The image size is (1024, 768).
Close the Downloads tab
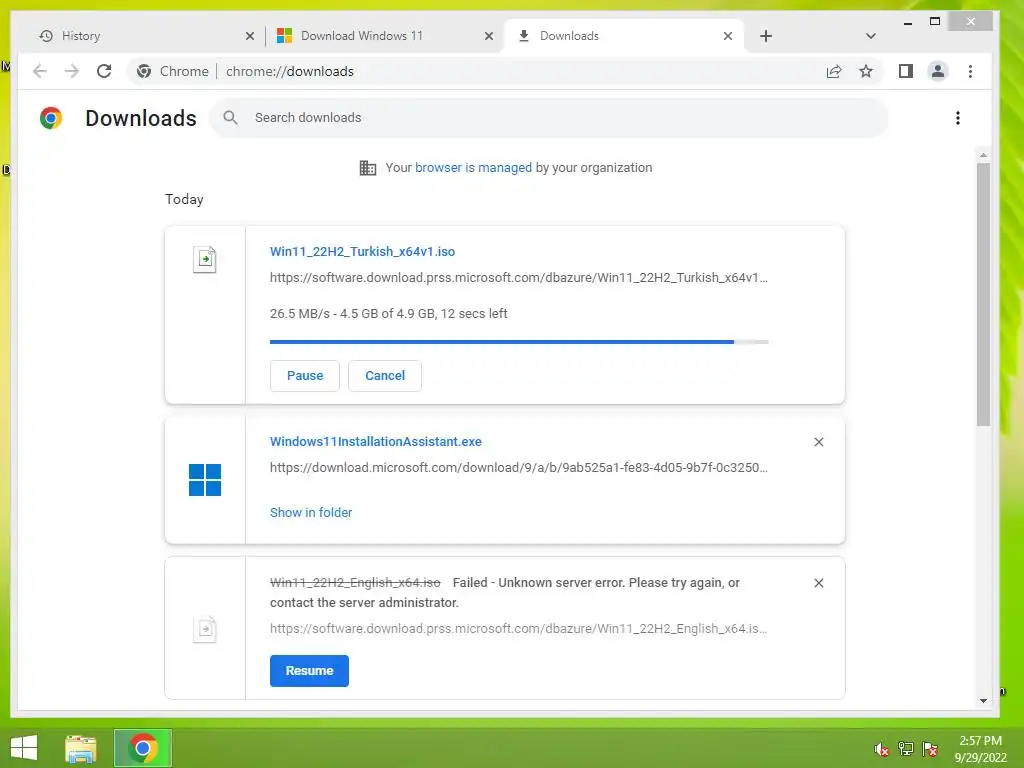[728, 37]
